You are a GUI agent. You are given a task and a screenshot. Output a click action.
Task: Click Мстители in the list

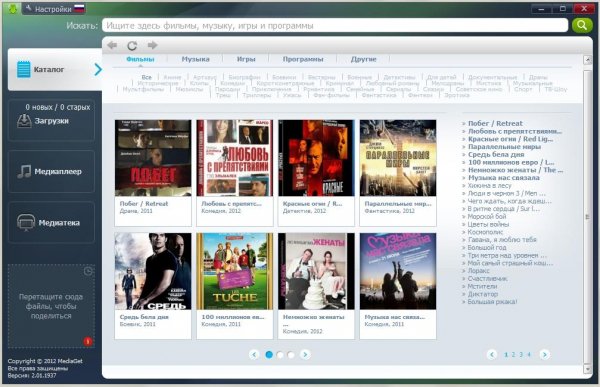coord(482,286)
